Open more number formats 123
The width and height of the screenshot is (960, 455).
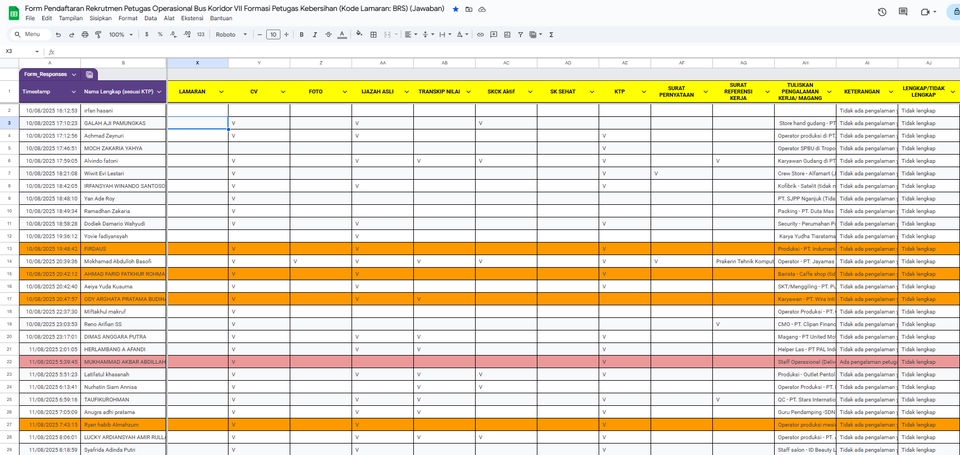(x=201, y=35)
